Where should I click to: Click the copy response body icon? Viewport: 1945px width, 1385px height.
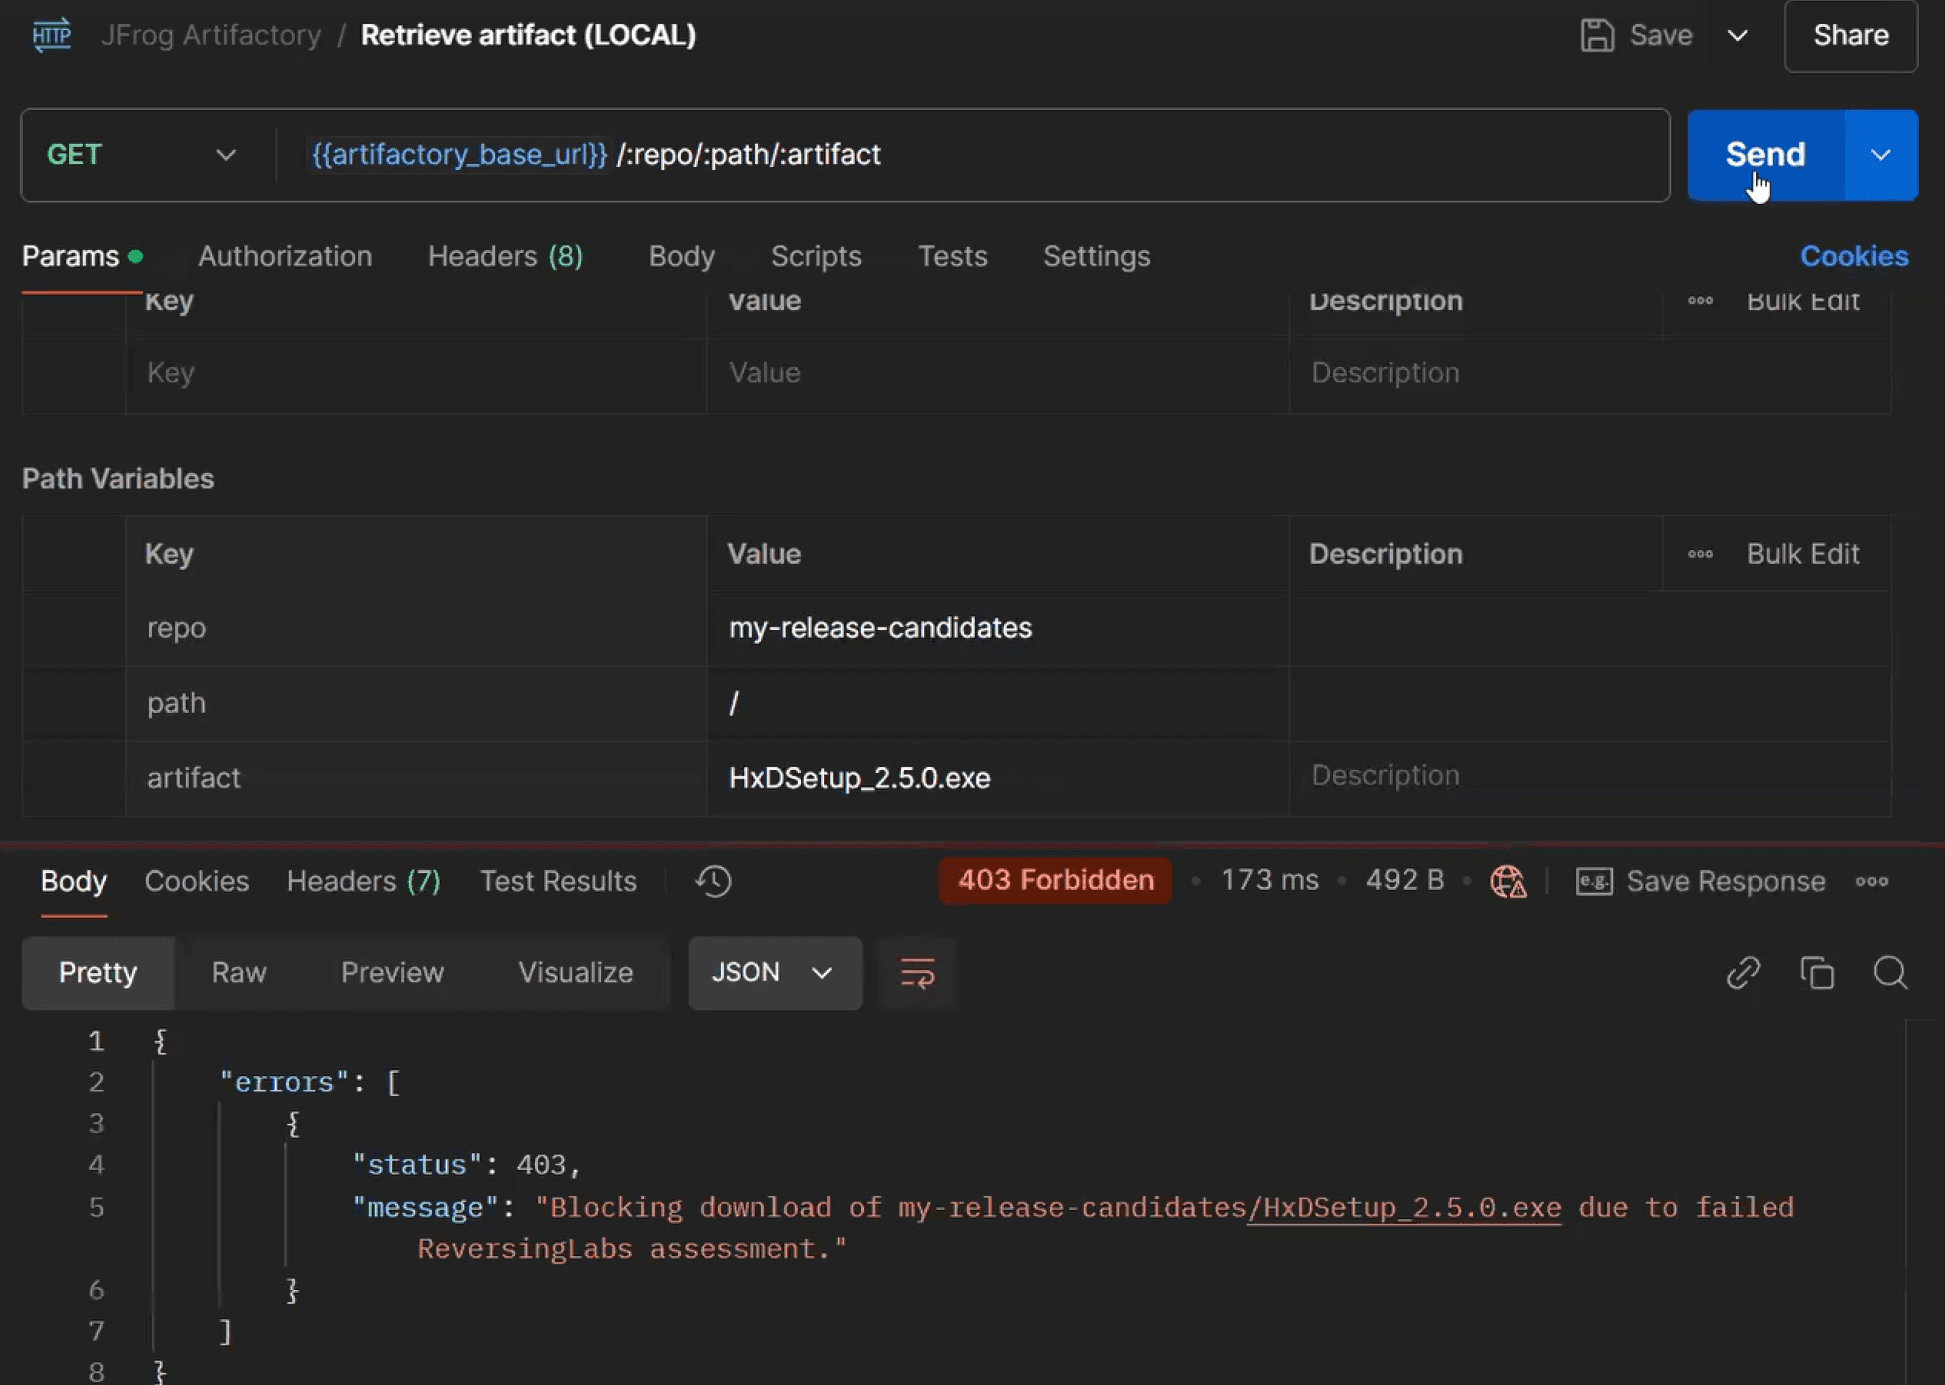[1816, 972]
